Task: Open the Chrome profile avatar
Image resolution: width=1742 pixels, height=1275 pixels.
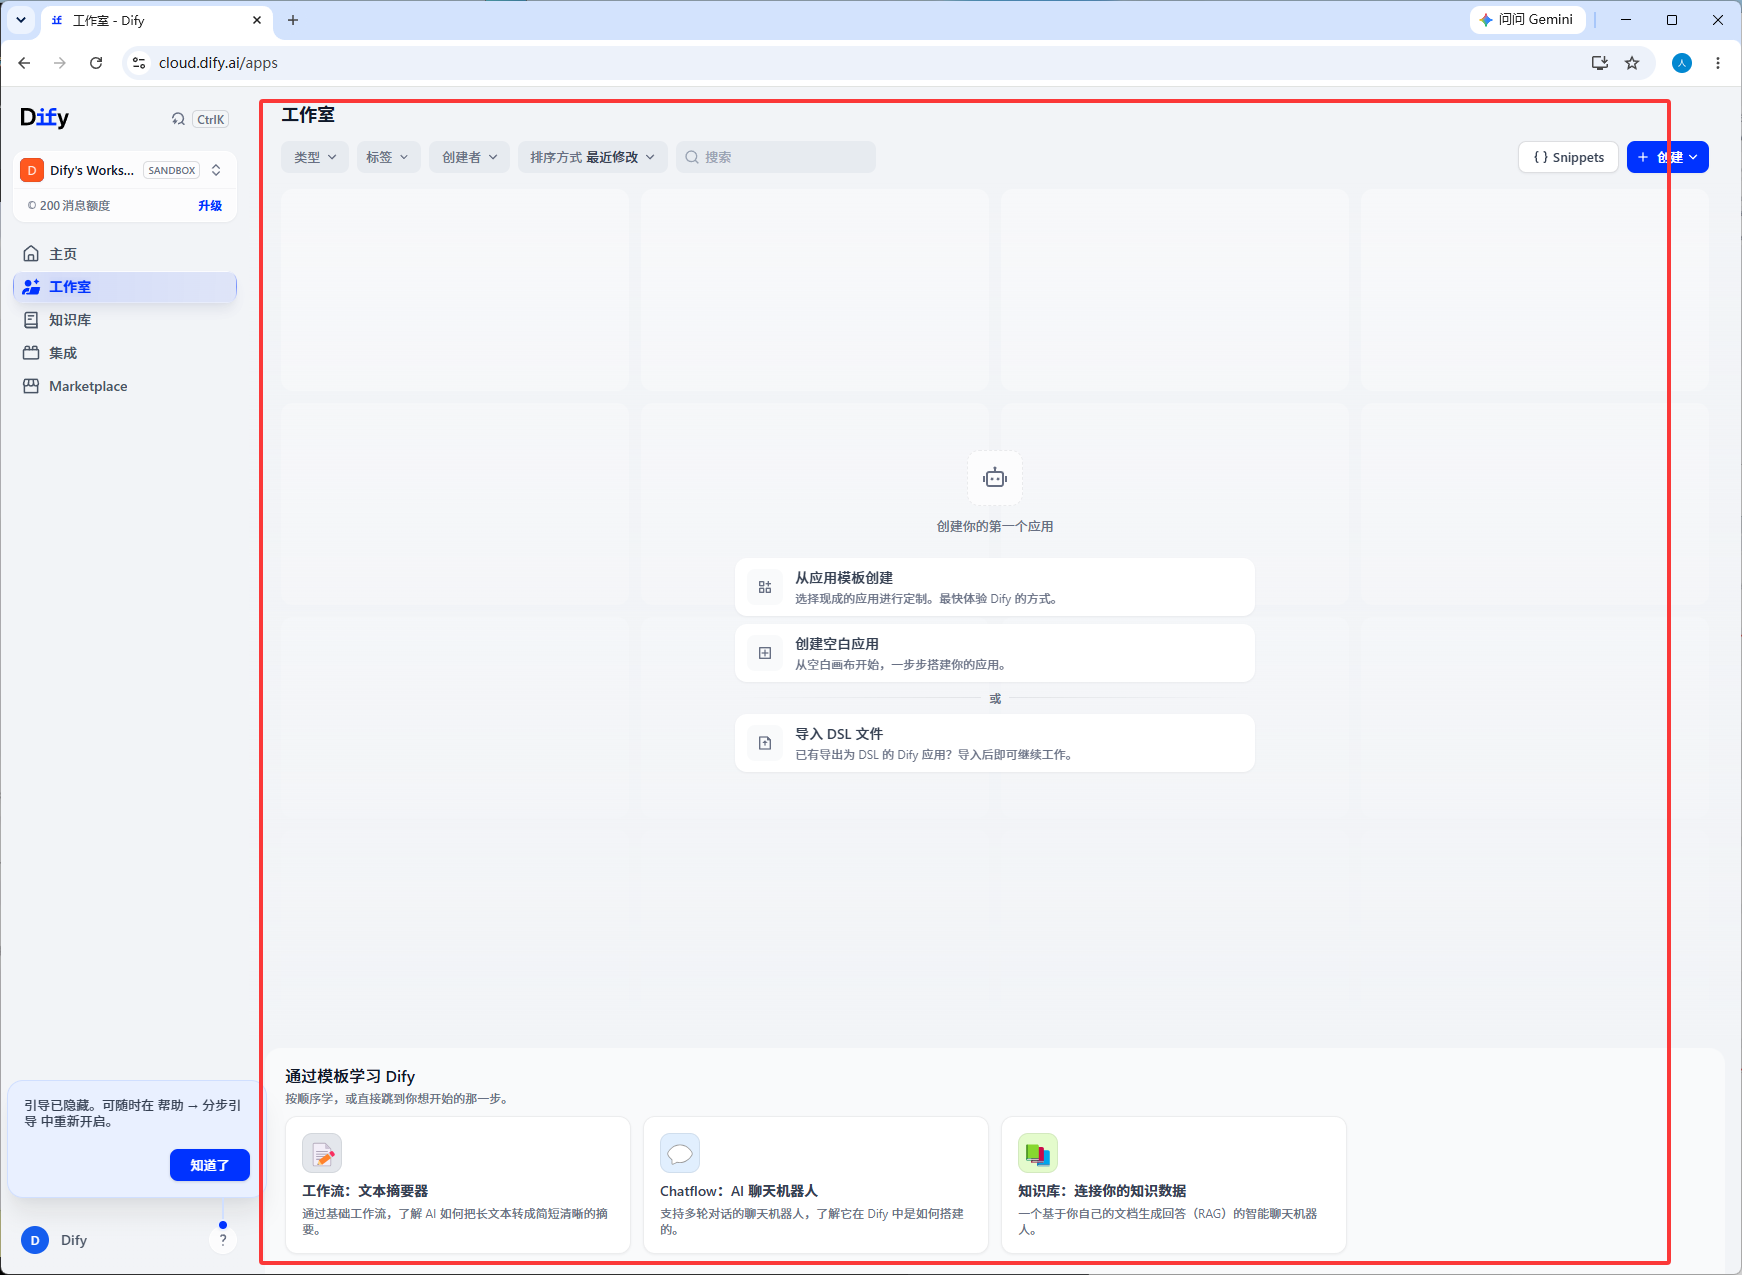Action: tap(1682, 63)
